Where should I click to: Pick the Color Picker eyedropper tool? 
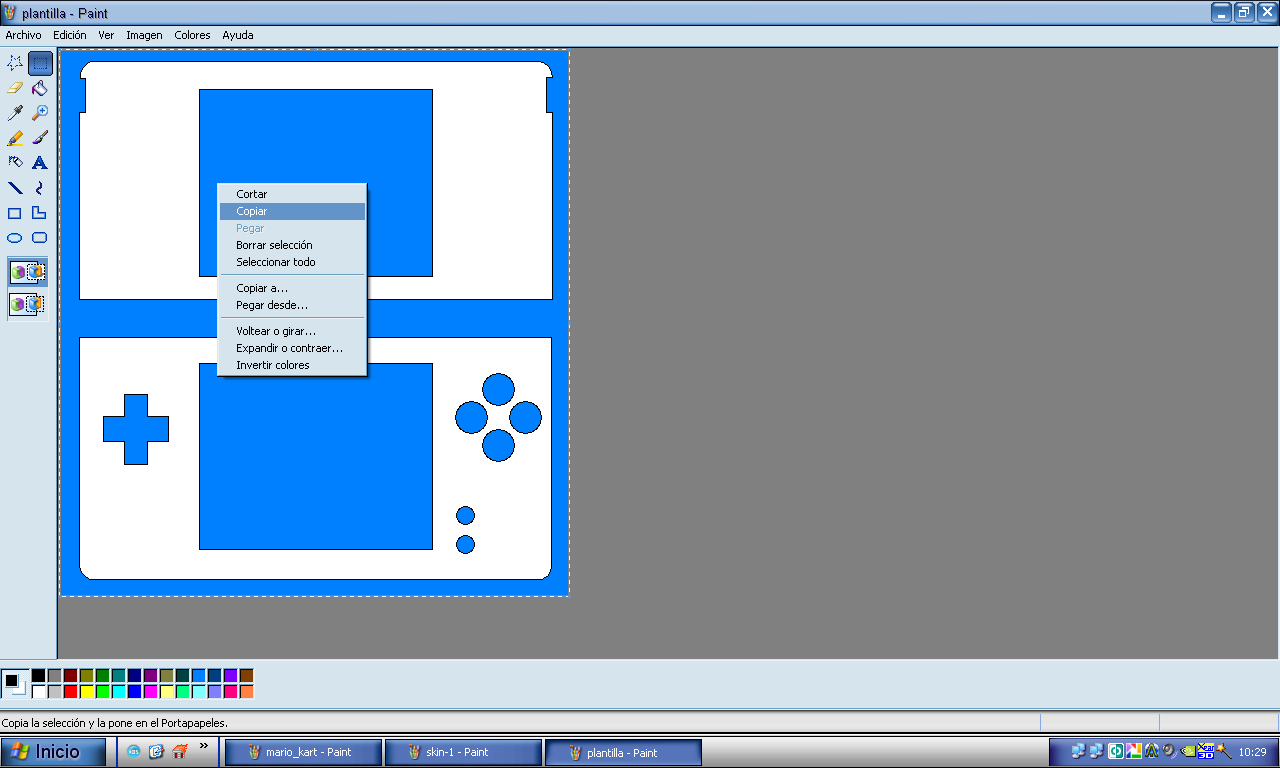(15, 113)
